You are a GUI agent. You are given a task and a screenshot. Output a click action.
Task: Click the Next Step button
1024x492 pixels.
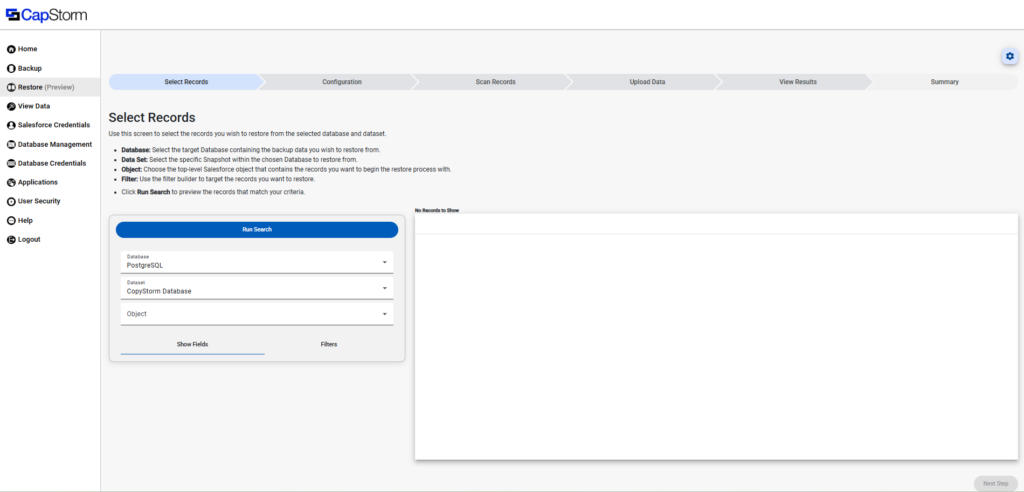(x=994, y=483)
